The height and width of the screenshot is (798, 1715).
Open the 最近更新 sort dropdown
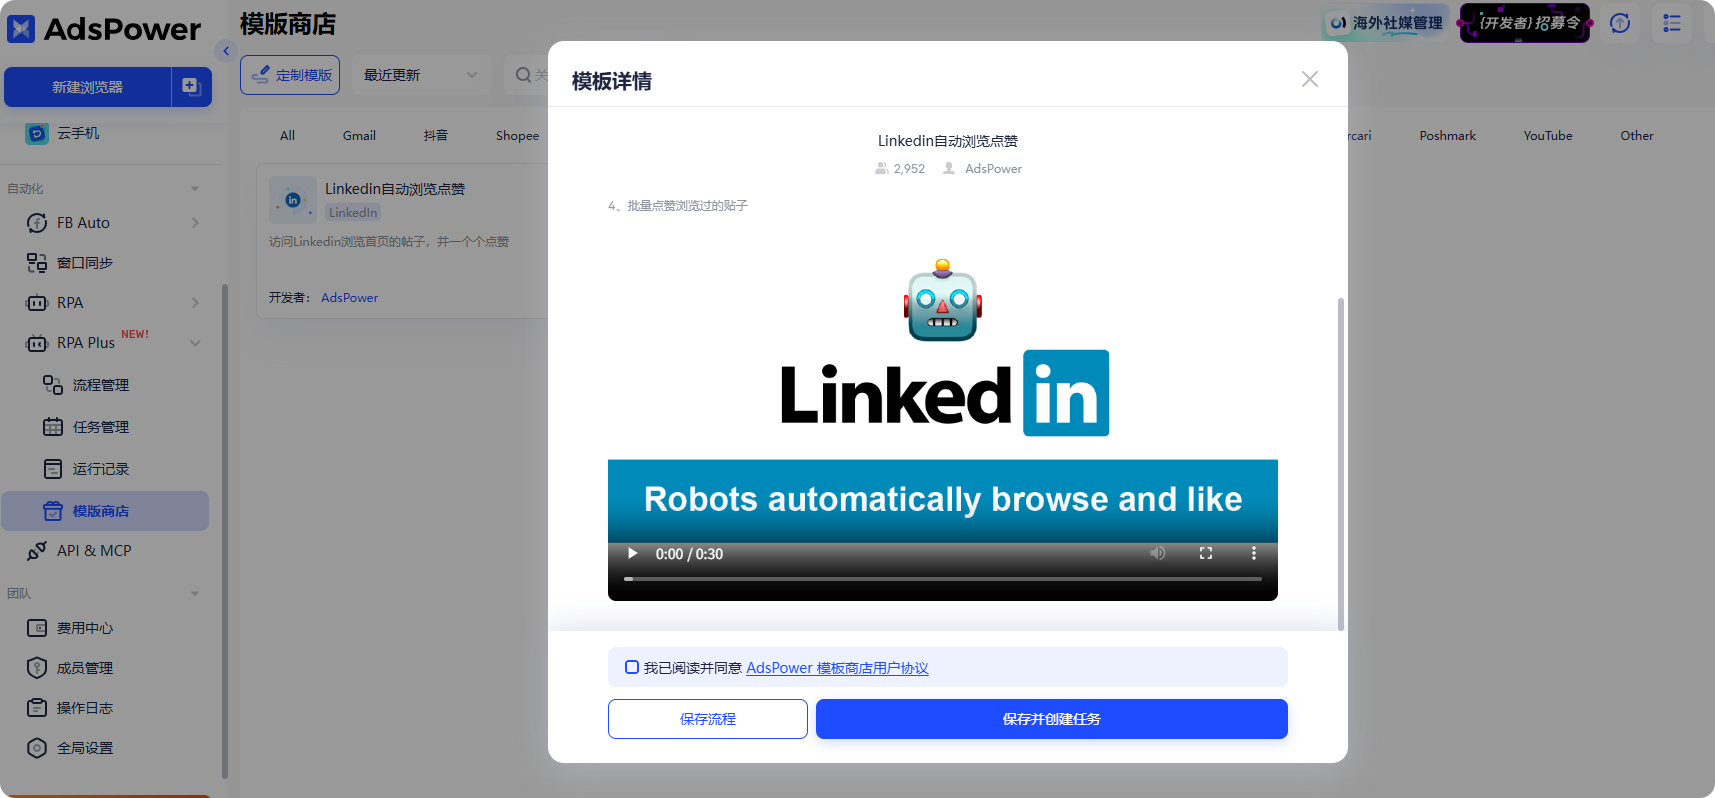421,75
